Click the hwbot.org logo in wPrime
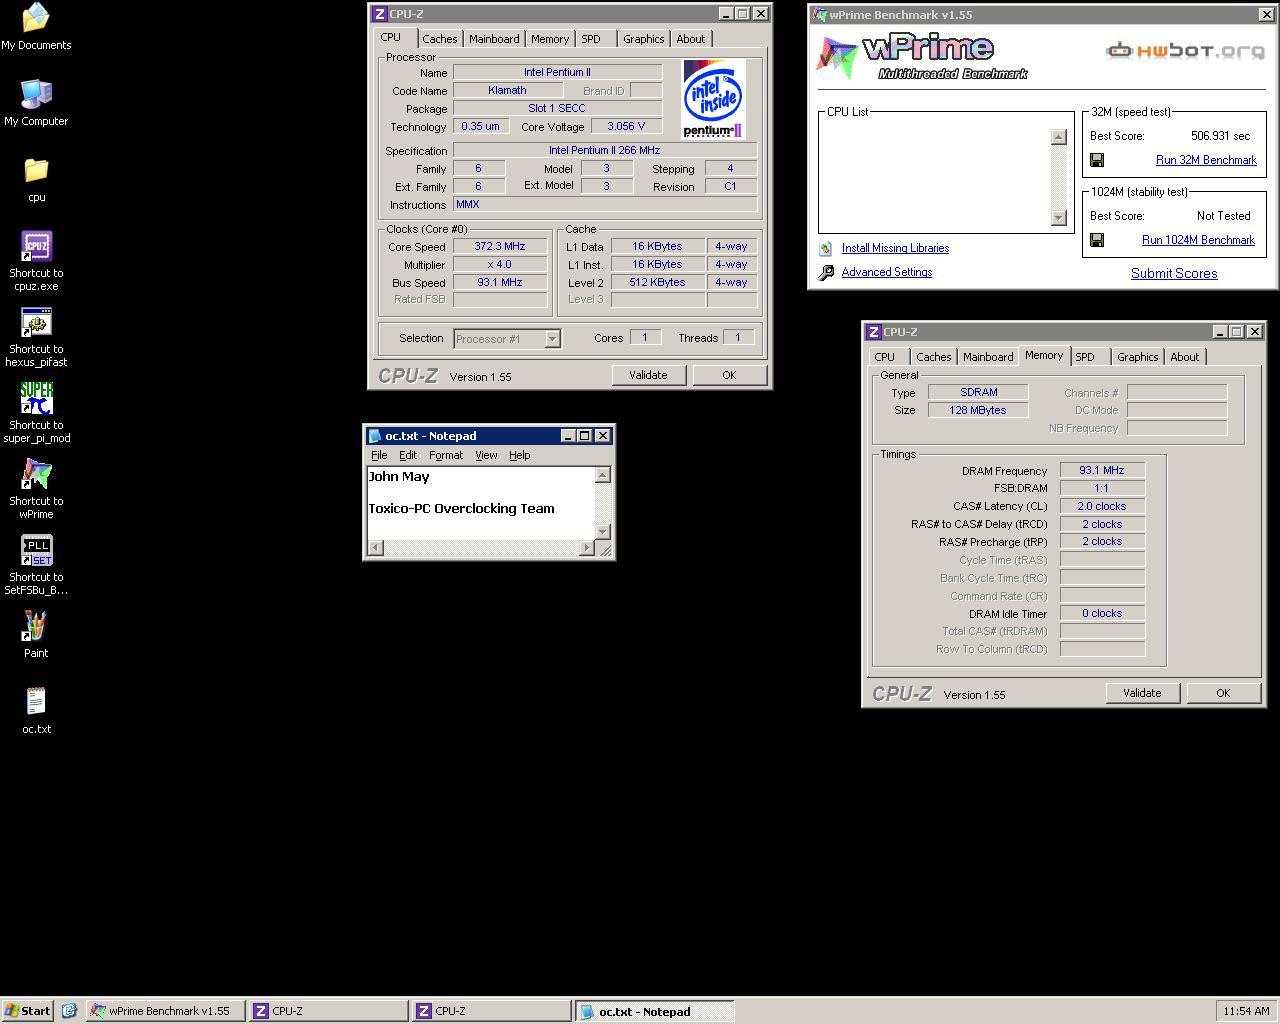1280x1024 pixels. tap(1185, 51)
